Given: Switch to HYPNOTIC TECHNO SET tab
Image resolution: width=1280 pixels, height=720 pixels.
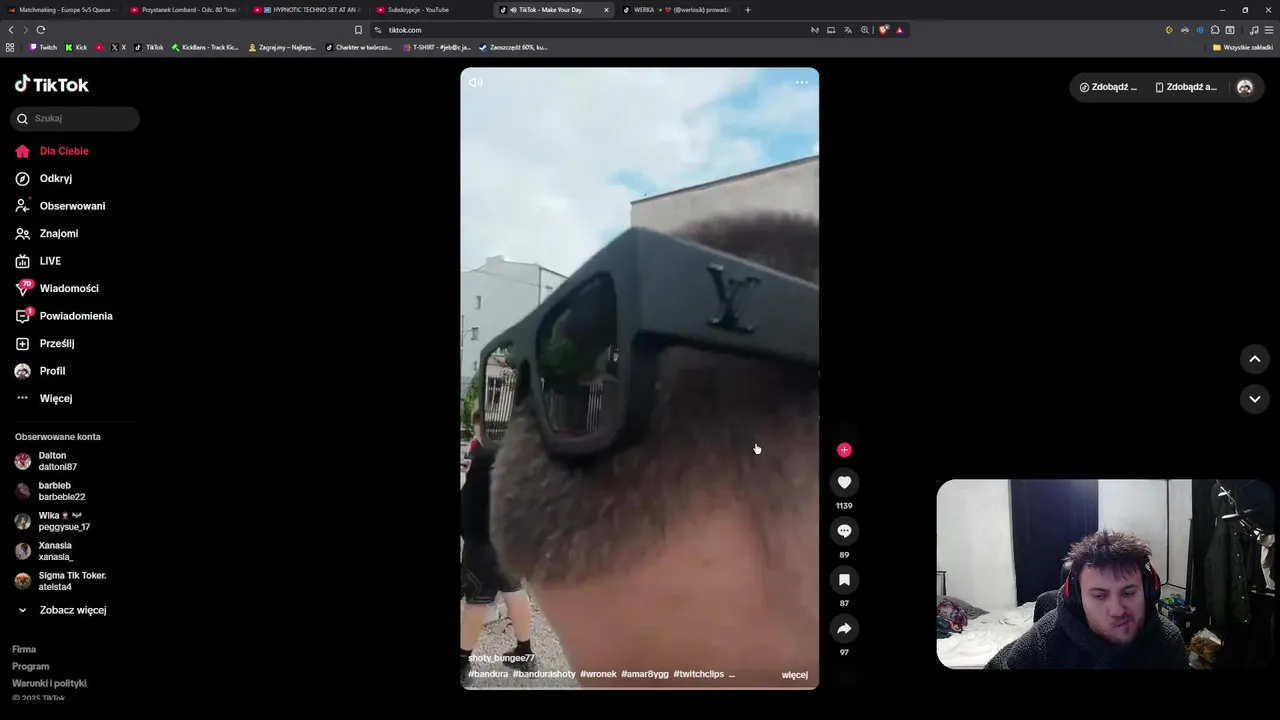Looking at the screenshot, I should 306,10.
